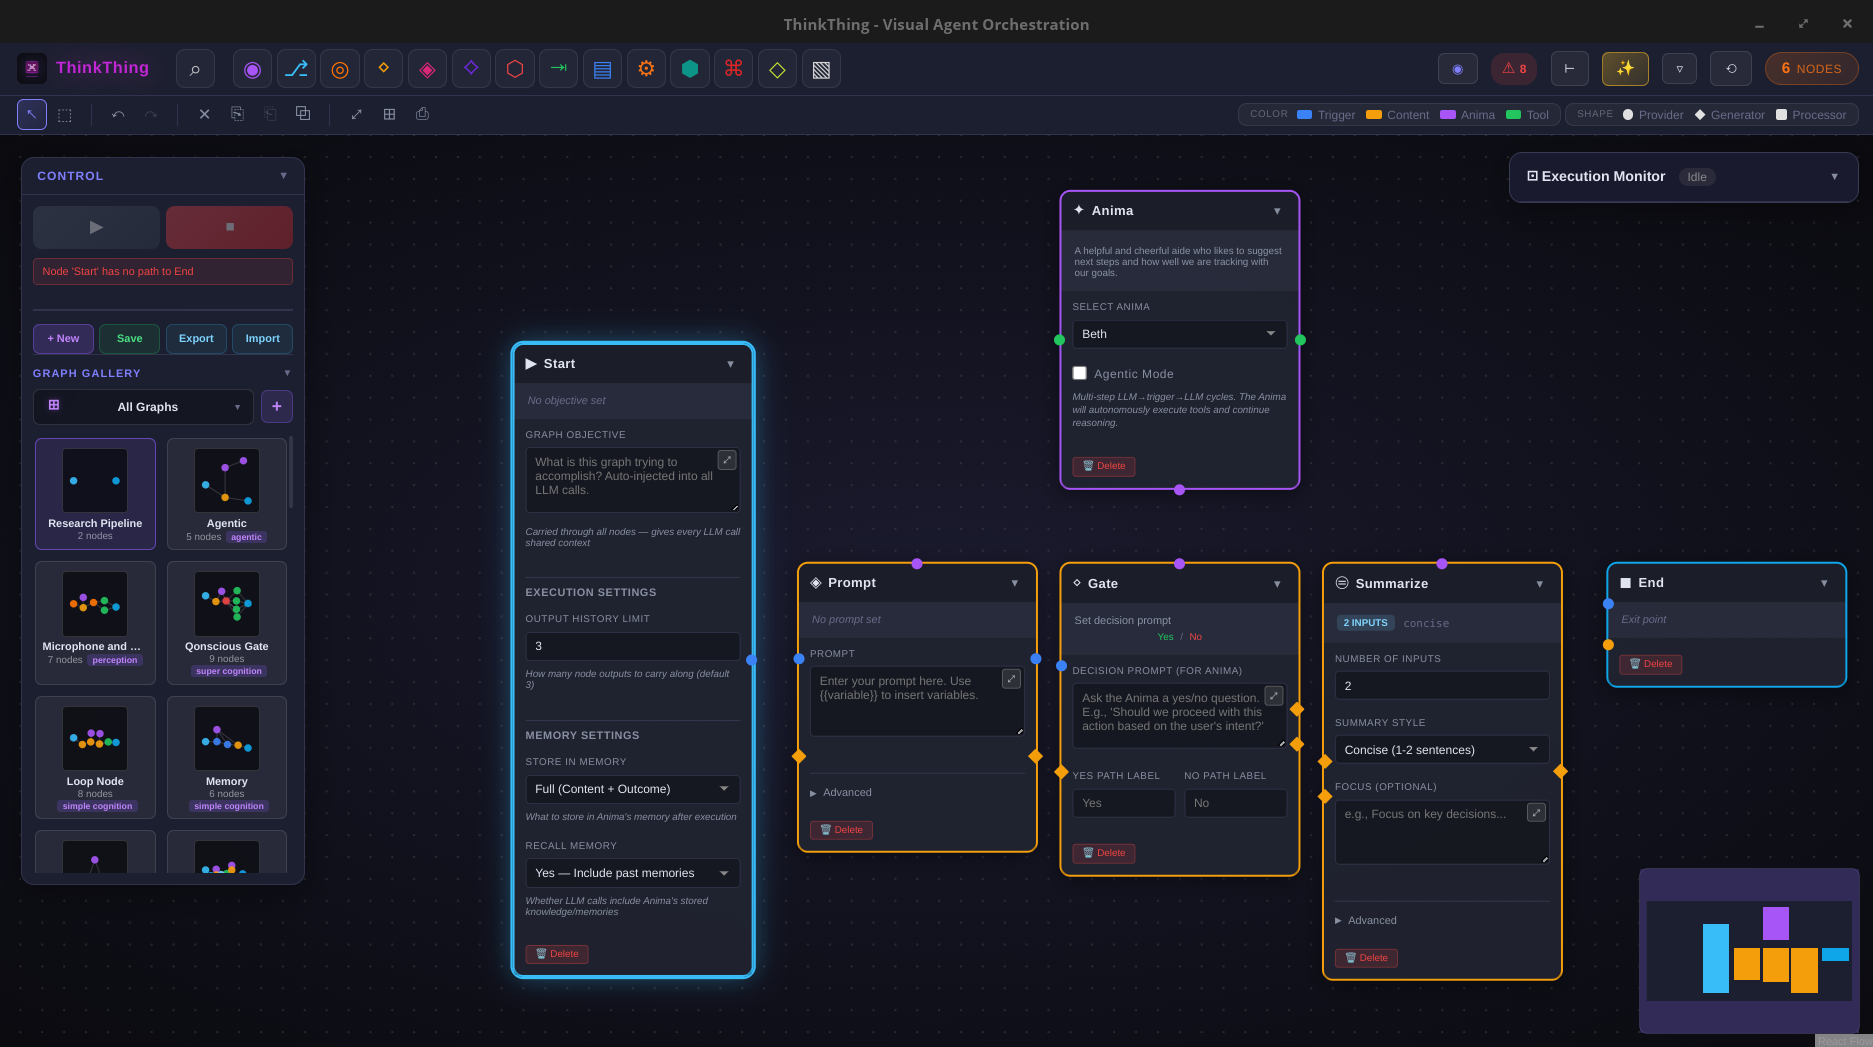Click the duplicate overlapping-squares icon

303,114
